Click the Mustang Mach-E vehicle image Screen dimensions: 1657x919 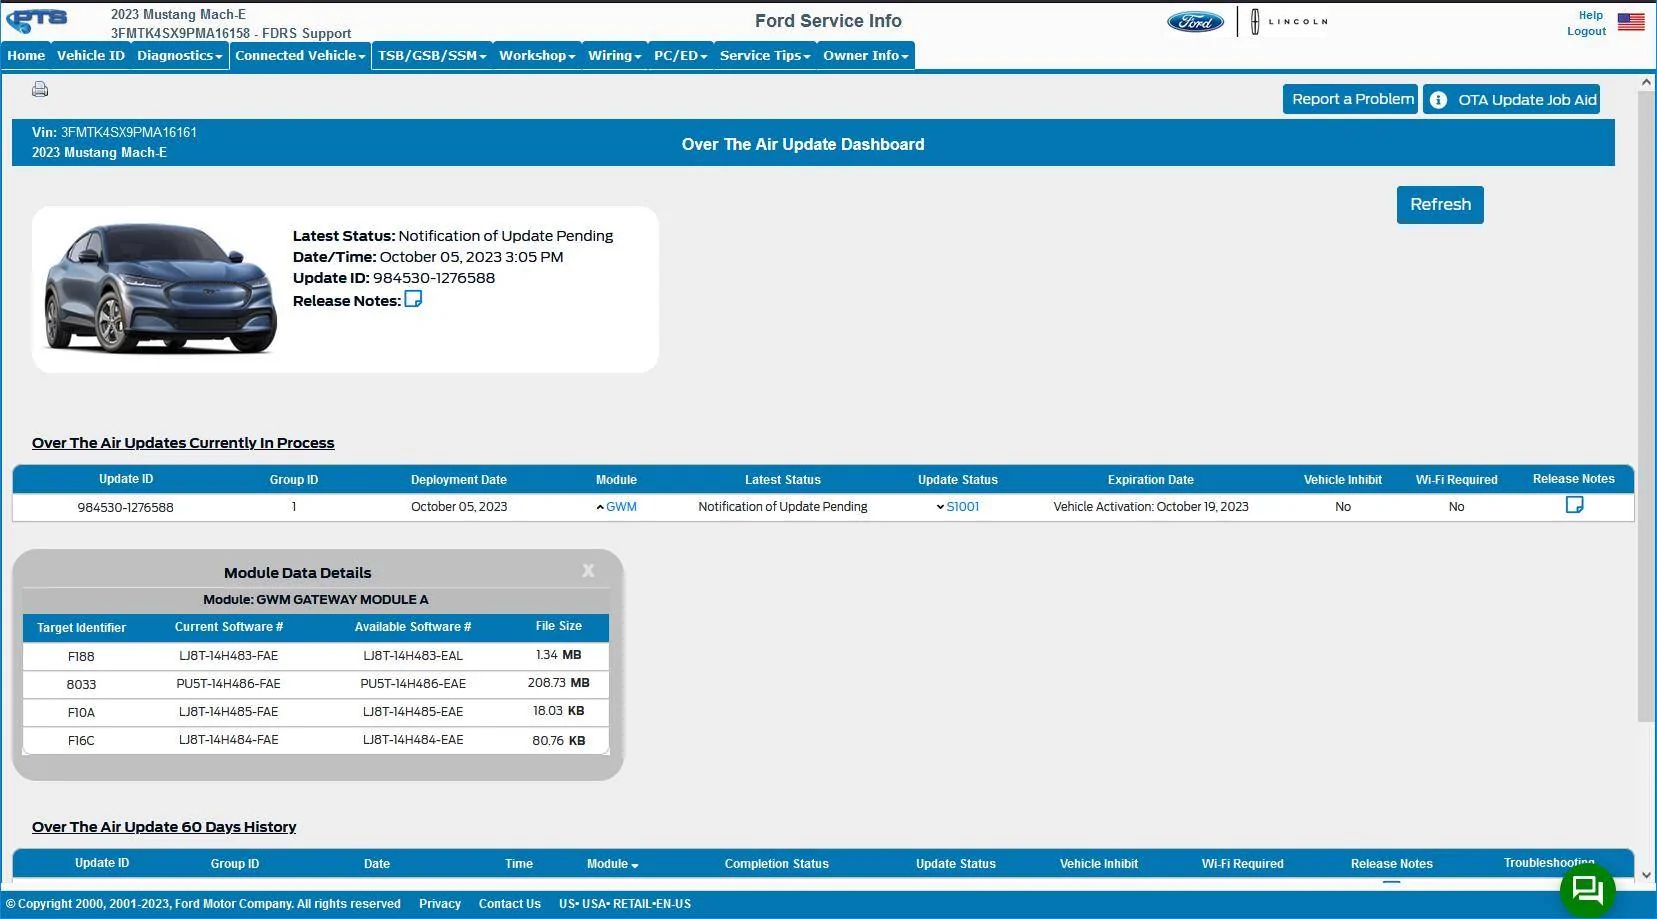tap(160, 288)
